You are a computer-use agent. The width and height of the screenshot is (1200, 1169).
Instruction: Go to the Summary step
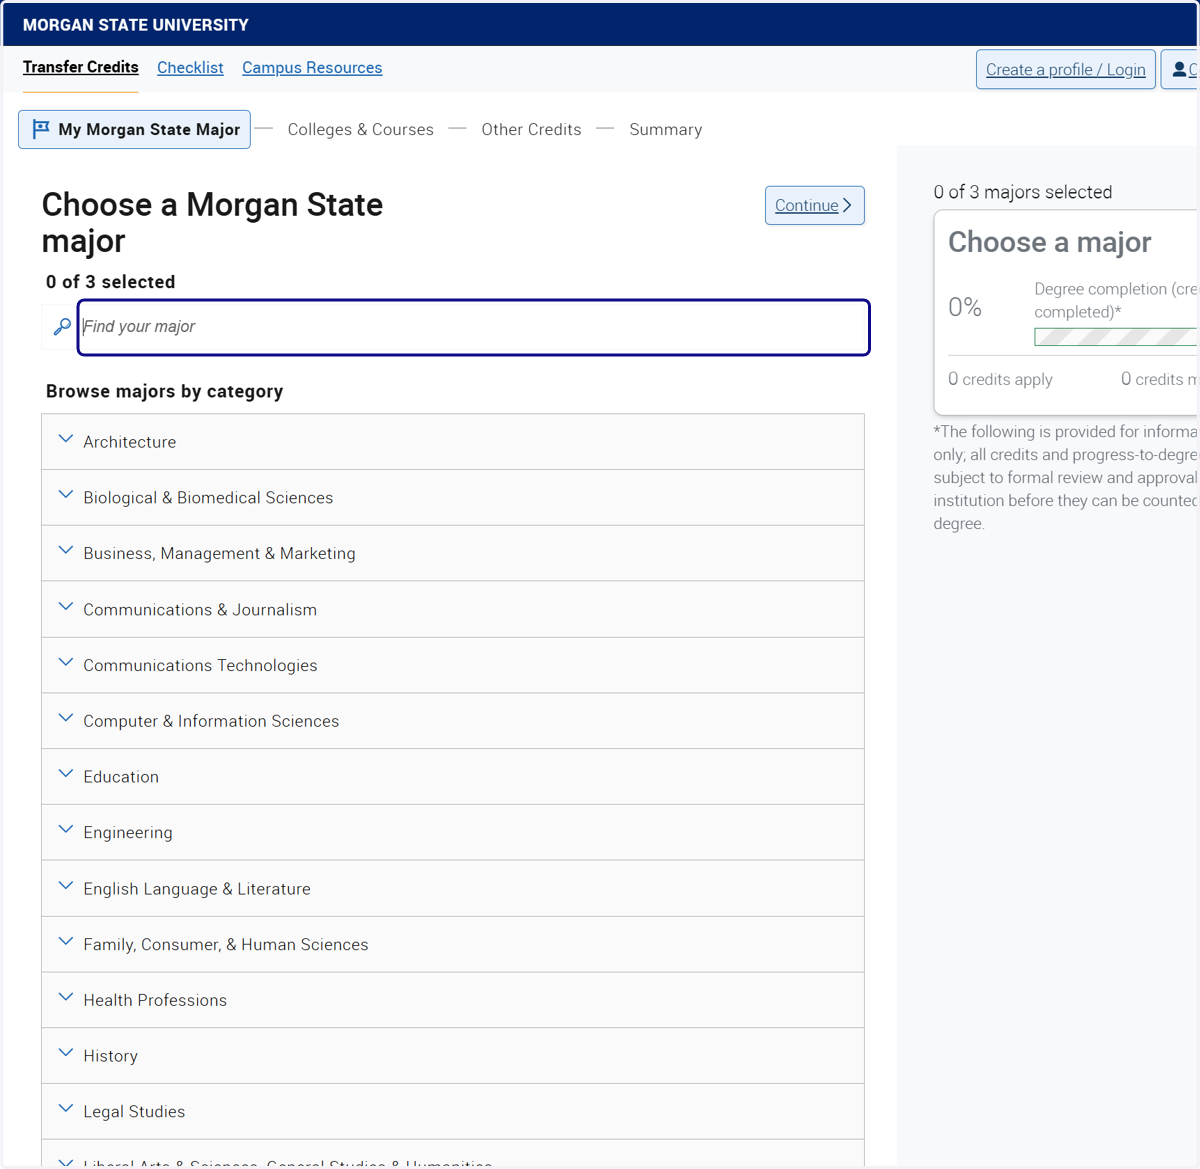pyautogui.click(x=666, y=129)
